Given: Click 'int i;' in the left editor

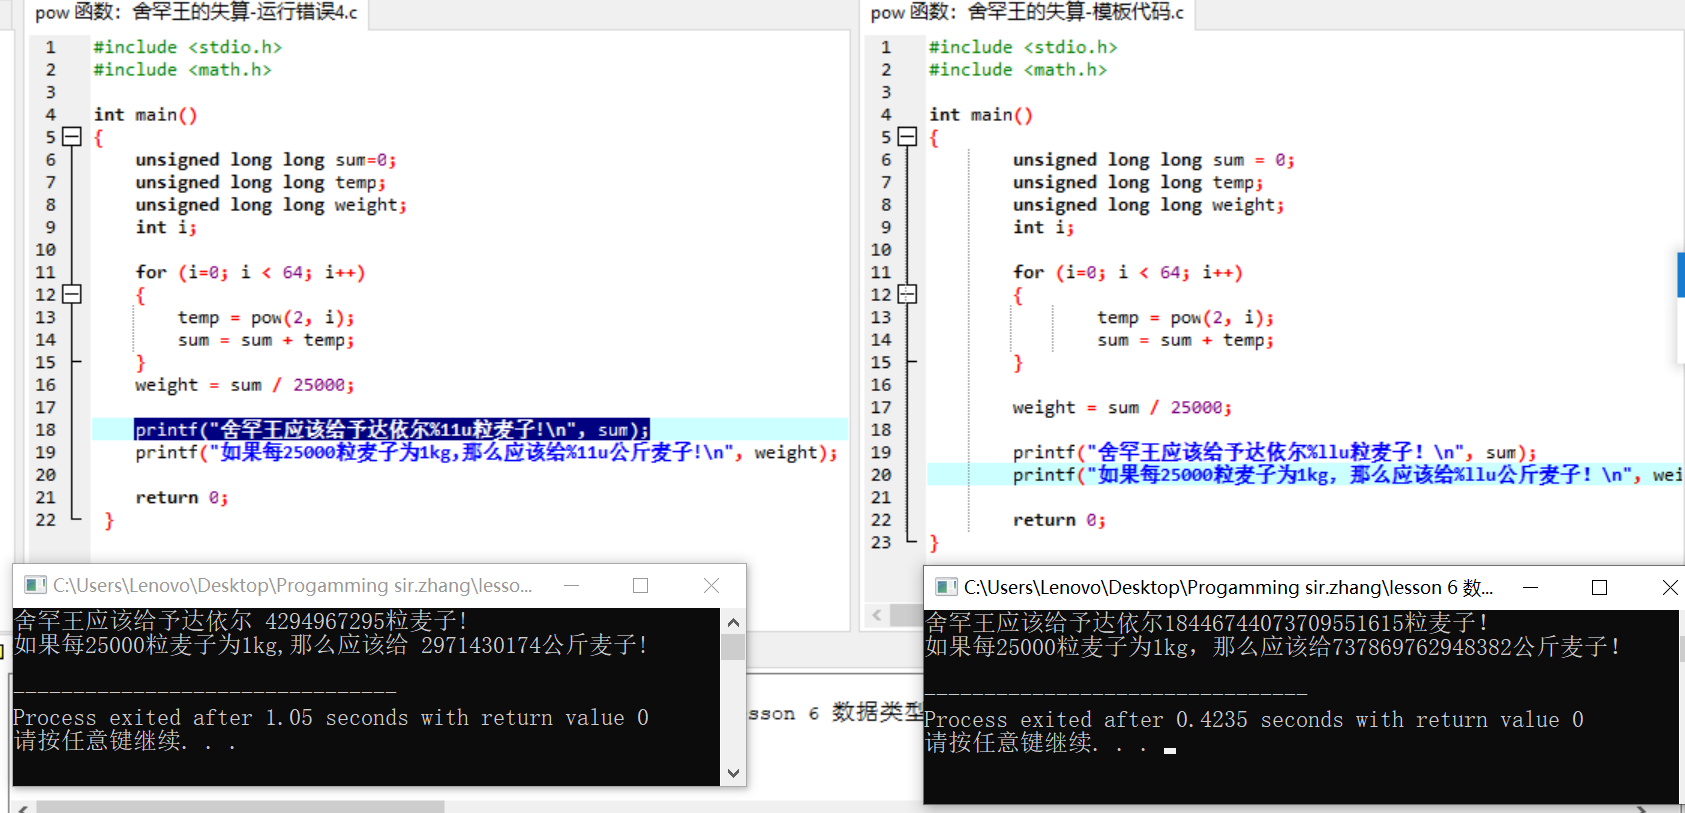Looking at the screenshot, I should pos(166,227).
